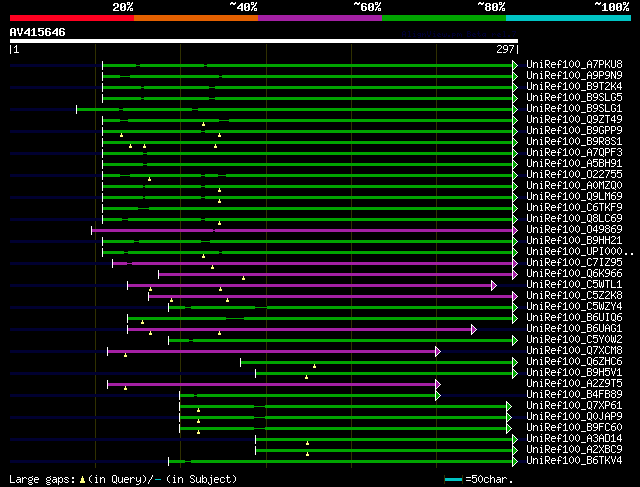Open the UniRef100_A7QPF3 hit link
Image resolution: width=640 pixels, height=487 pixels.
(574, 153)
